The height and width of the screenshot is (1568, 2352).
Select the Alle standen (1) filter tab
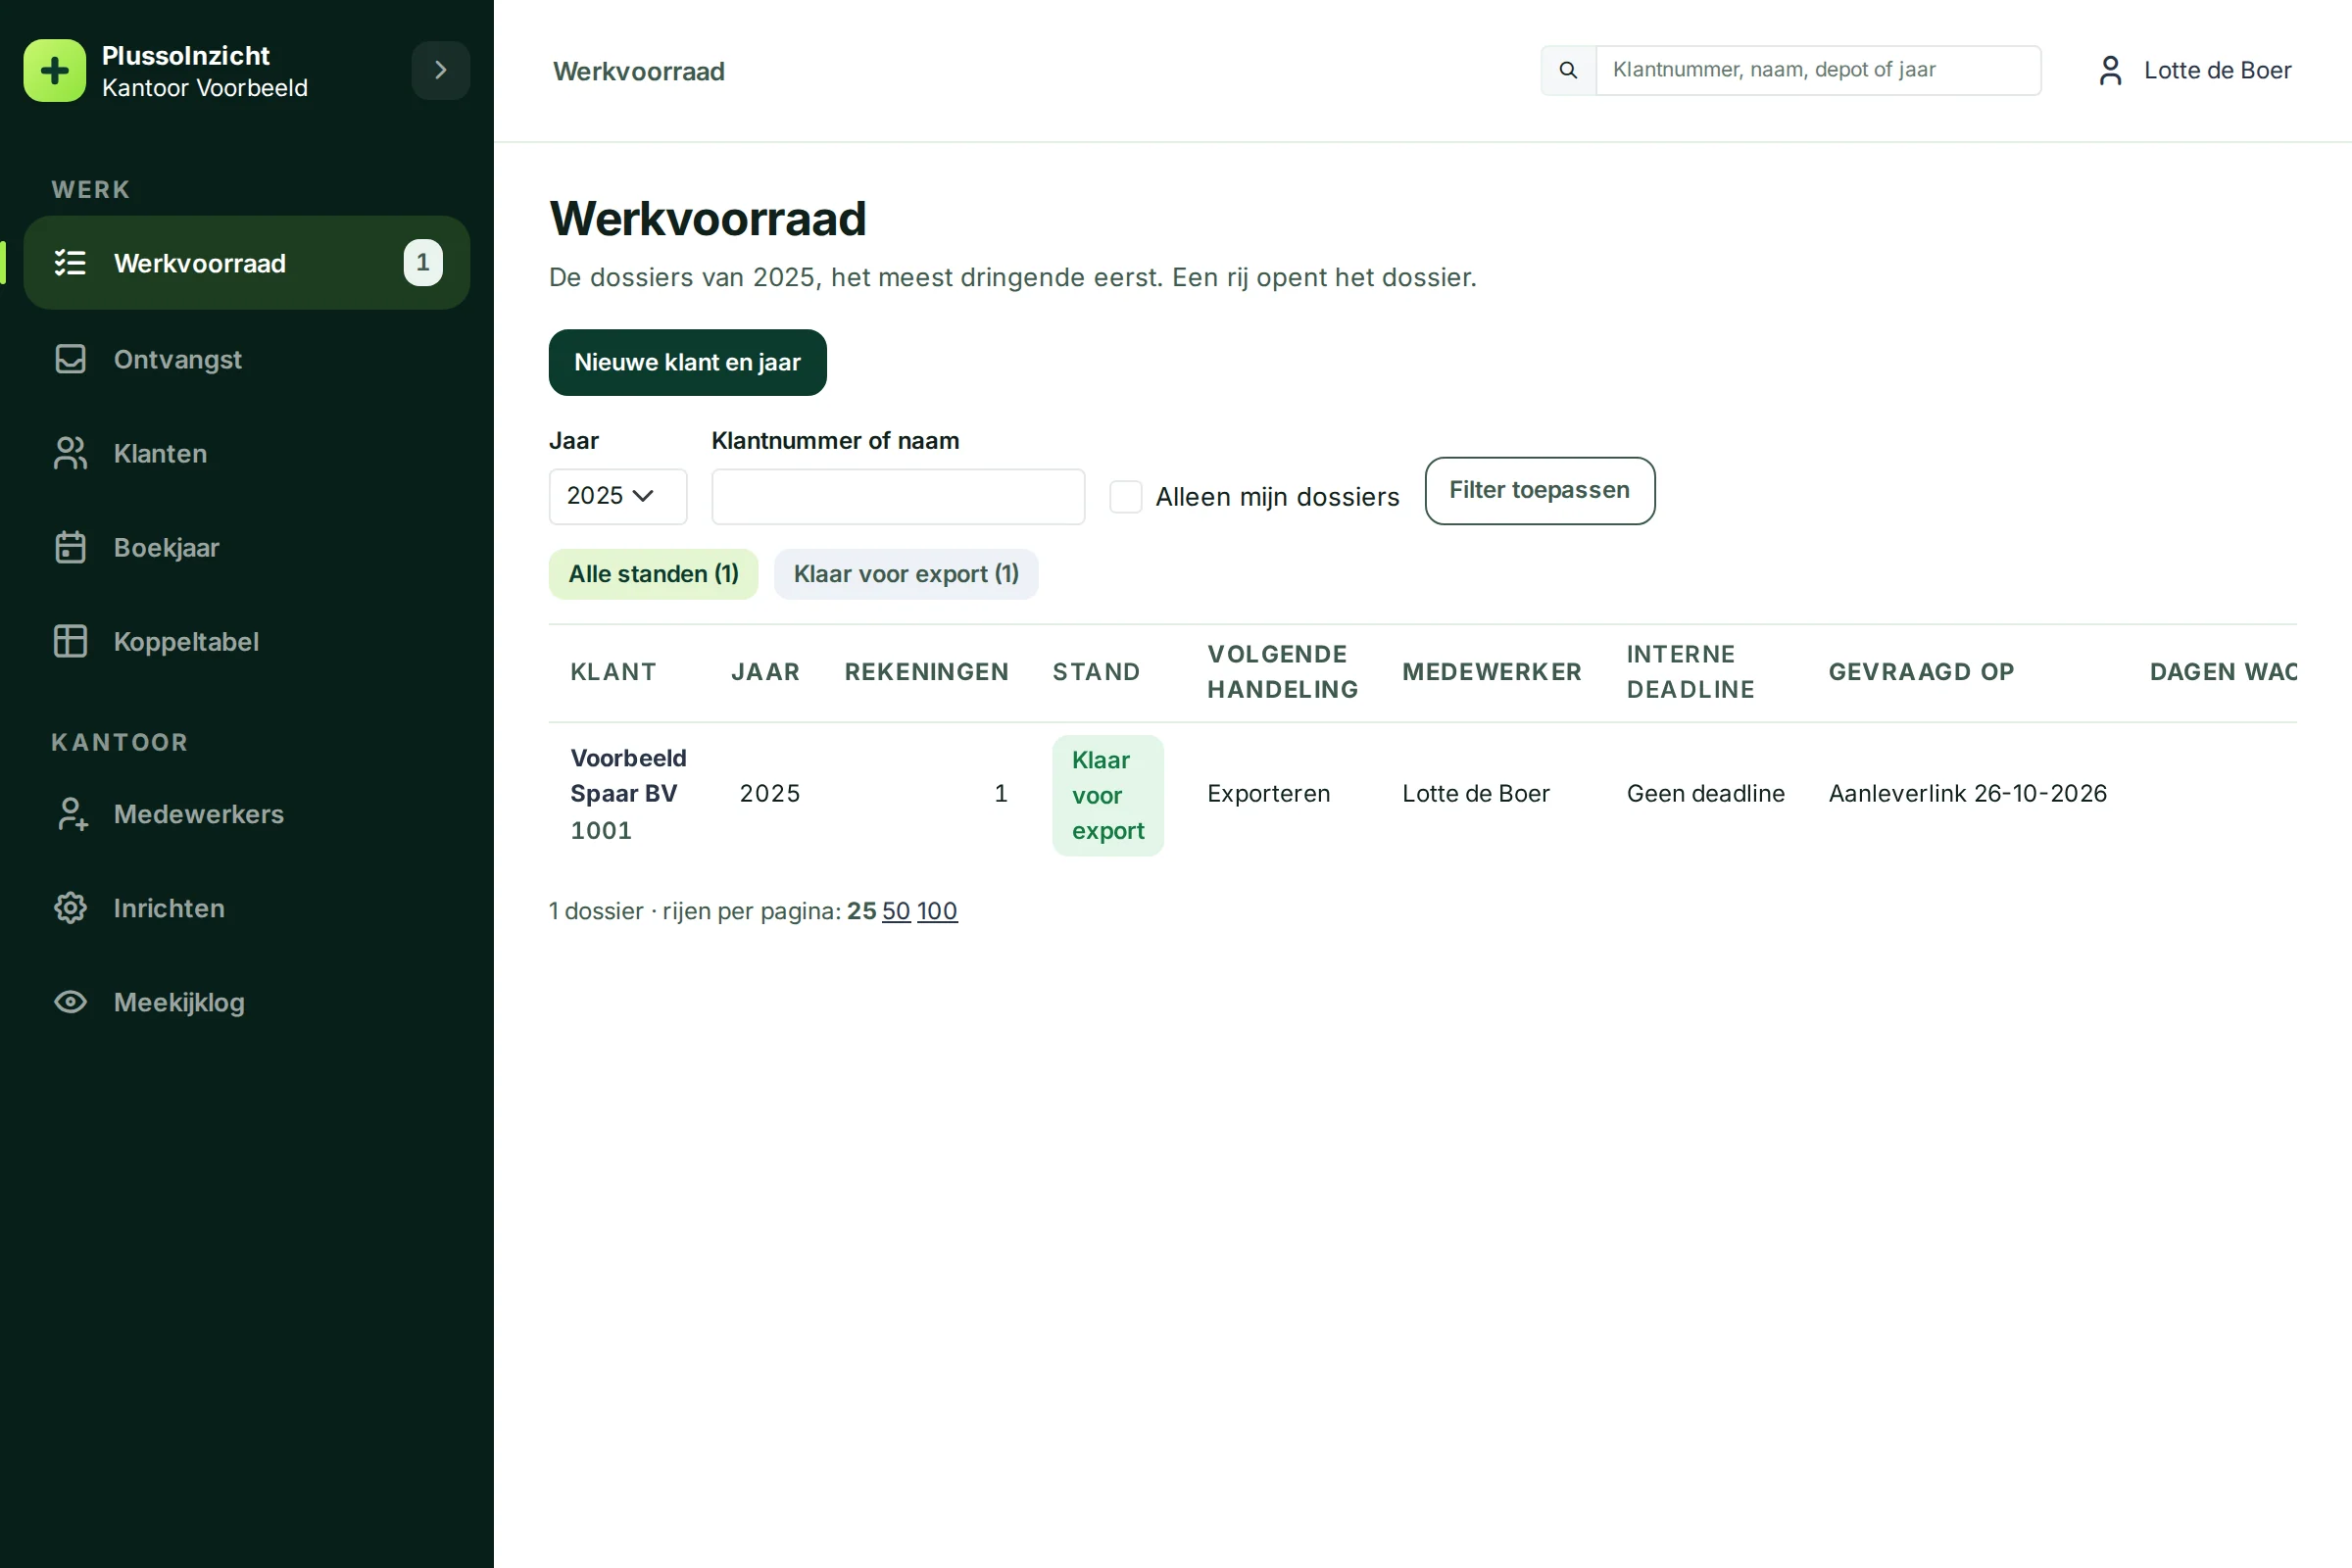click(x=654, y=574)
